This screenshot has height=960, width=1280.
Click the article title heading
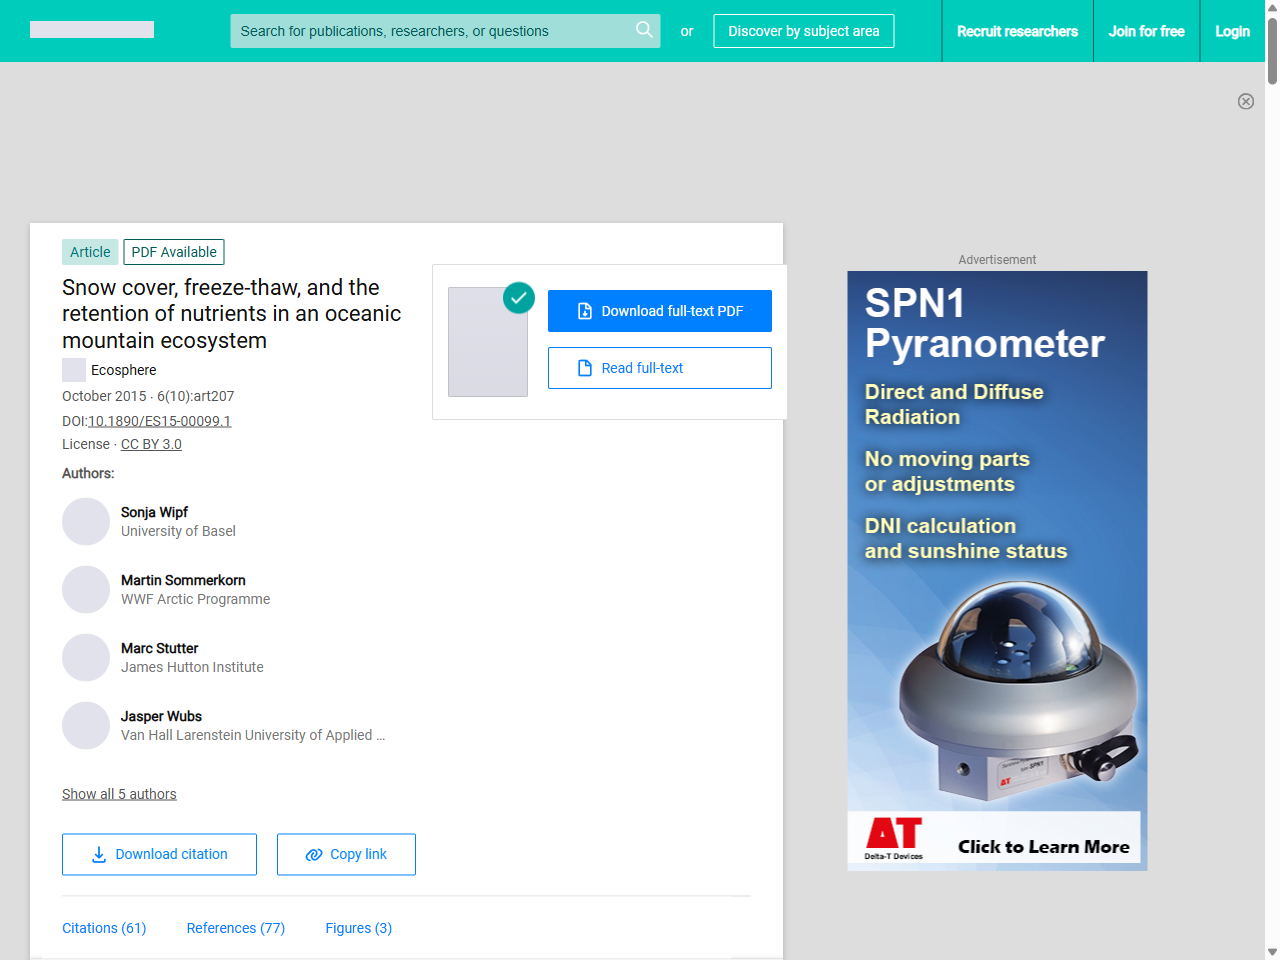click(x=232, y=314)
